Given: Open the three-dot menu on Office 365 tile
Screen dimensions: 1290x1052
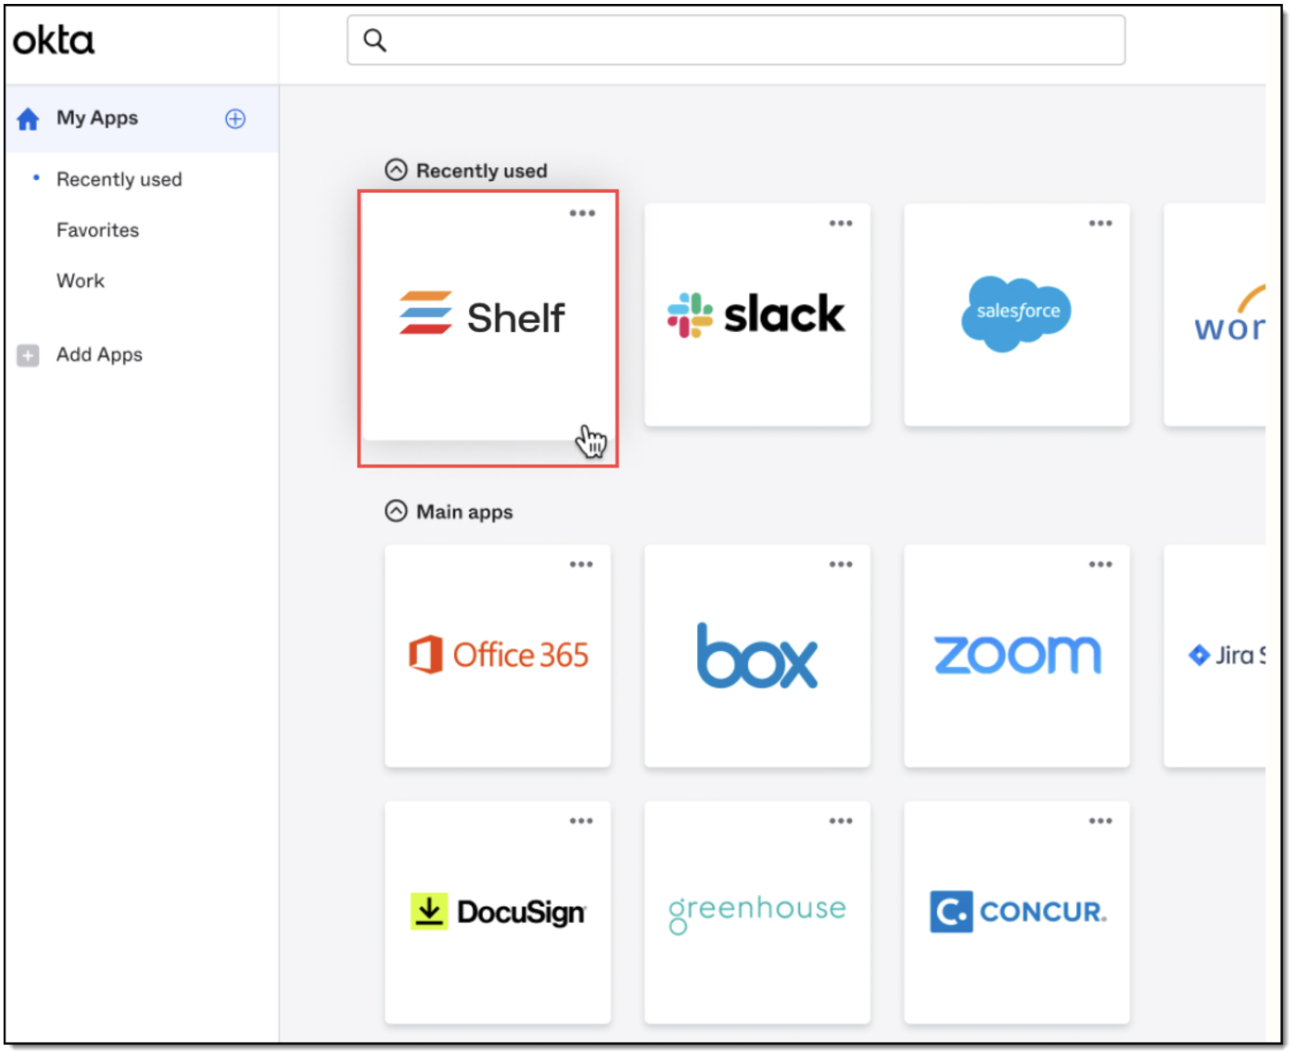Looking at the screenshot, I should coord(581,564).
